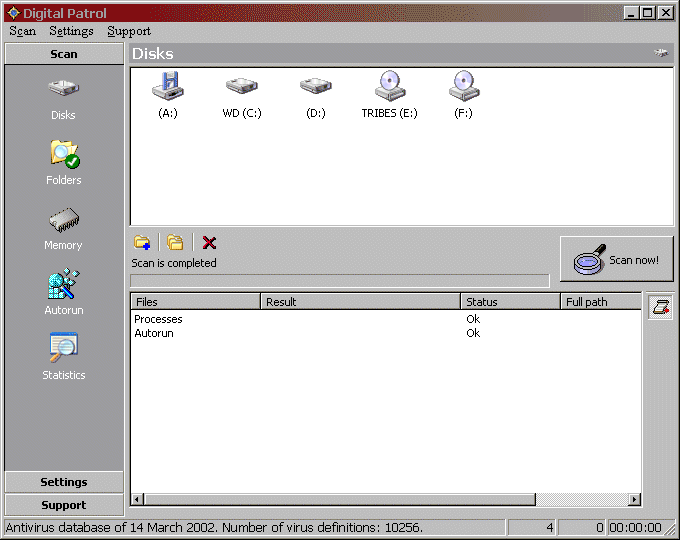The width and height of the screenshot is (680, 540).
Task: Click the scrollbar left arrow
Action: point(137,499)
